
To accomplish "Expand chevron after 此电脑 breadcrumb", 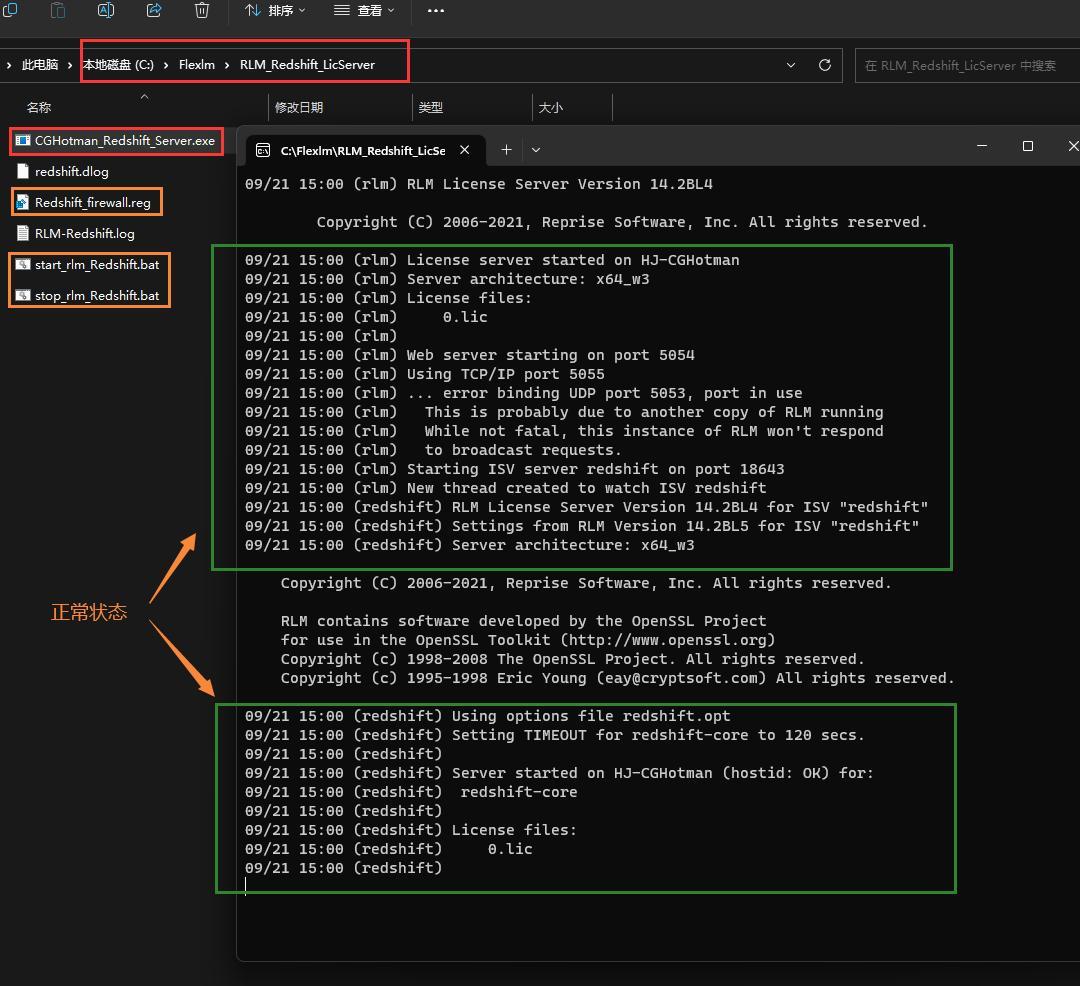I will [70, 65].
